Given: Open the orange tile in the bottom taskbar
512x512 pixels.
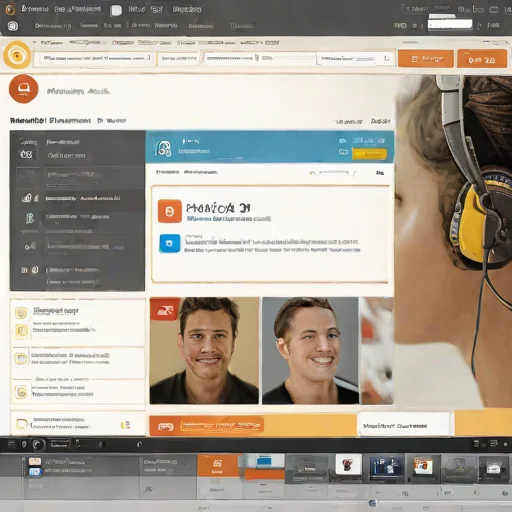Looking at the screenshot, I should [217, 465].
